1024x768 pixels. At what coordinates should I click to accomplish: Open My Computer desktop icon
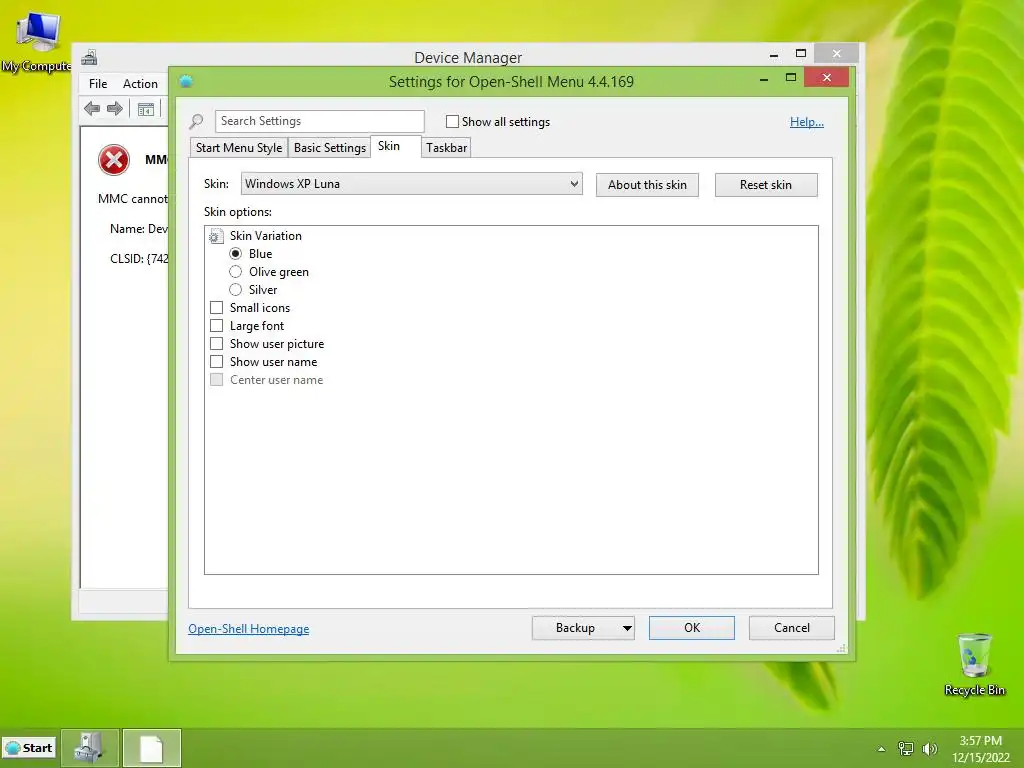coord(37,41)
